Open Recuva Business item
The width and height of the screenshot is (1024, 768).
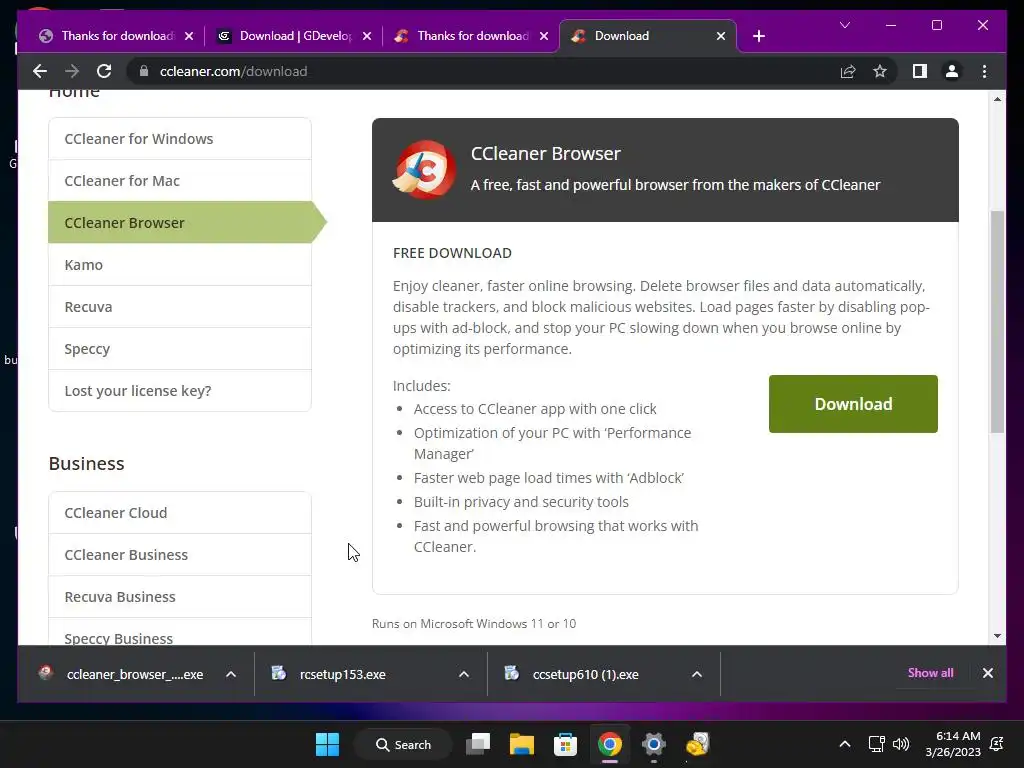pos(180,596)
